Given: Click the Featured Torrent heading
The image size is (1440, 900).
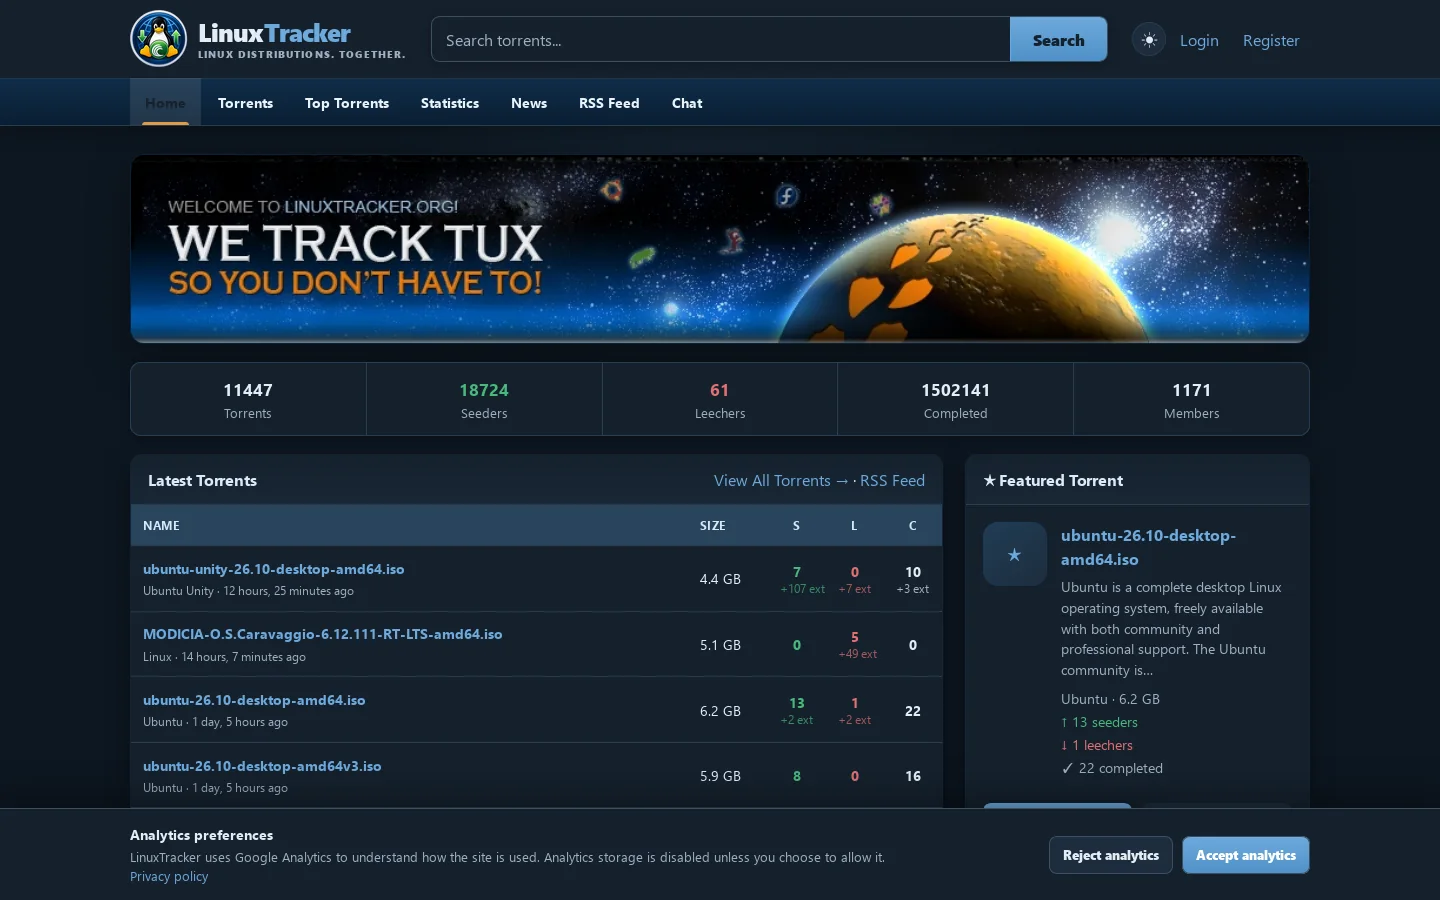Looking at the screenshot, I should 1053,481.
